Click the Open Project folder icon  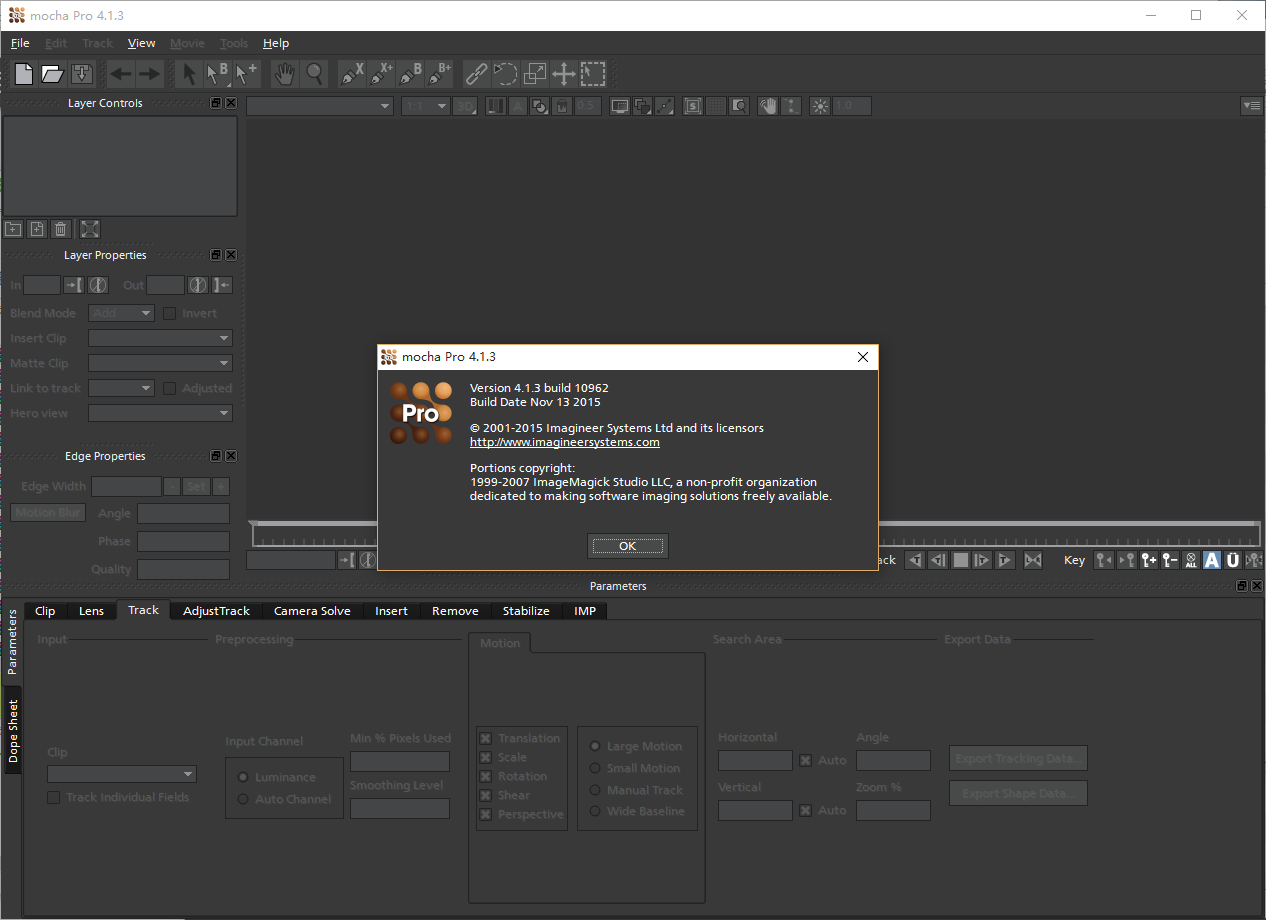click(52, 74)
